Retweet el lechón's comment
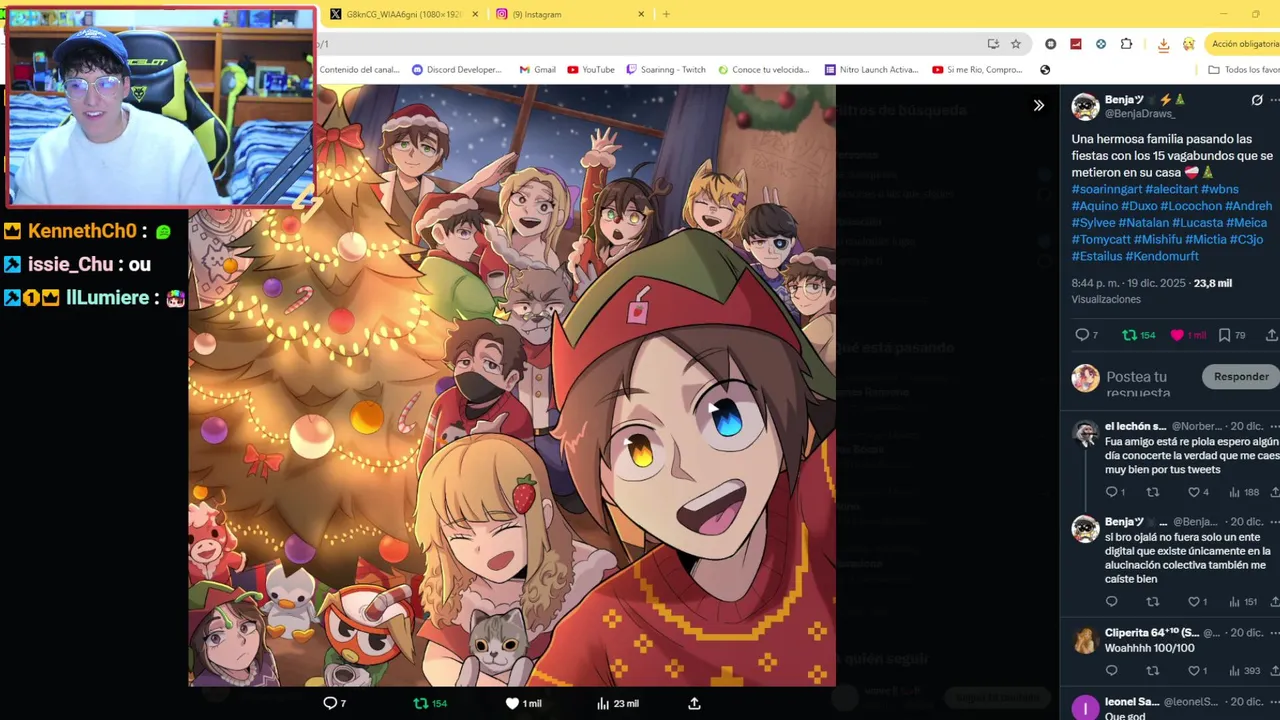1280x720 pixels. click(1152, 492)
